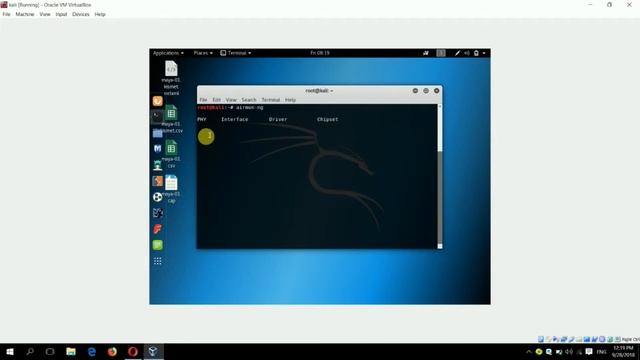Show hidden system tray icons
640x360 pixels.
pos(529,352)
